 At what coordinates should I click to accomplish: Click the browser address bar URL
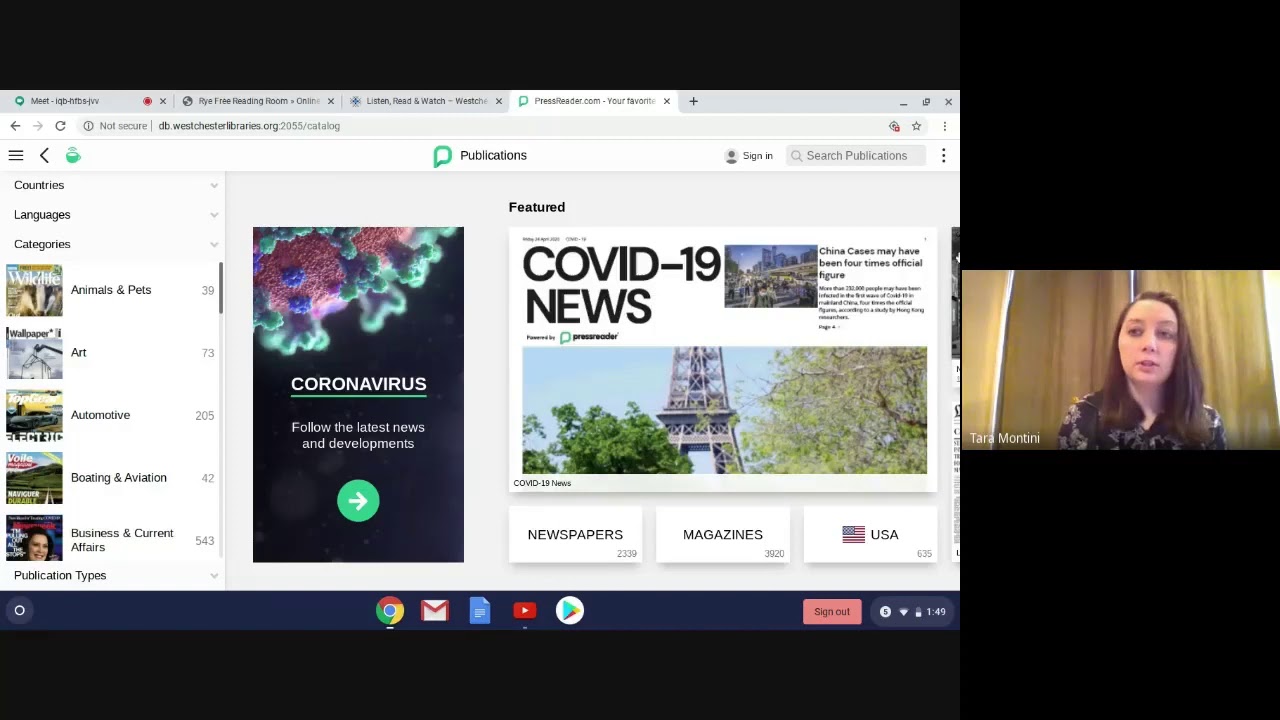pos(249,126)
